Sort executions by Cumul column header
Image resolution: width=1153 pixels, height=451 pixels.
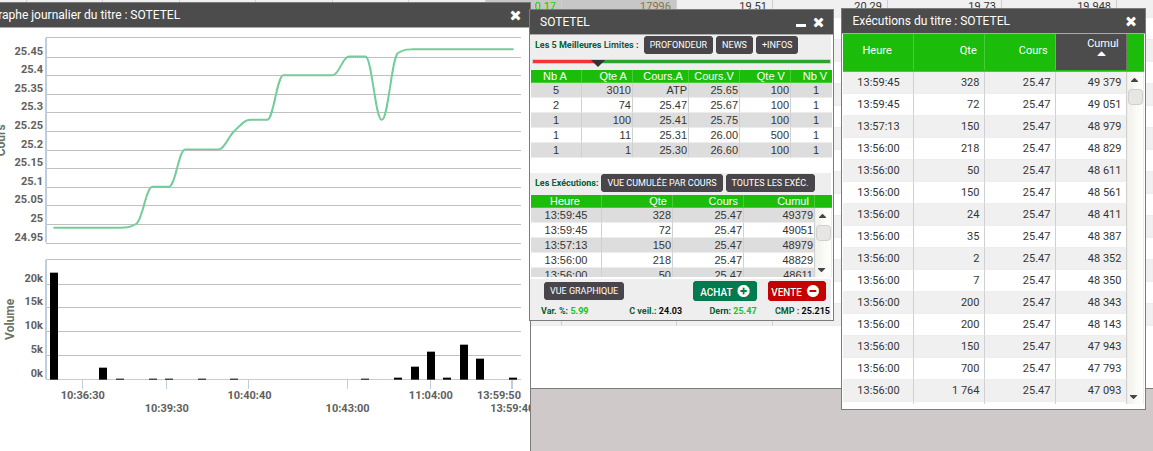tap(1090, 52)
